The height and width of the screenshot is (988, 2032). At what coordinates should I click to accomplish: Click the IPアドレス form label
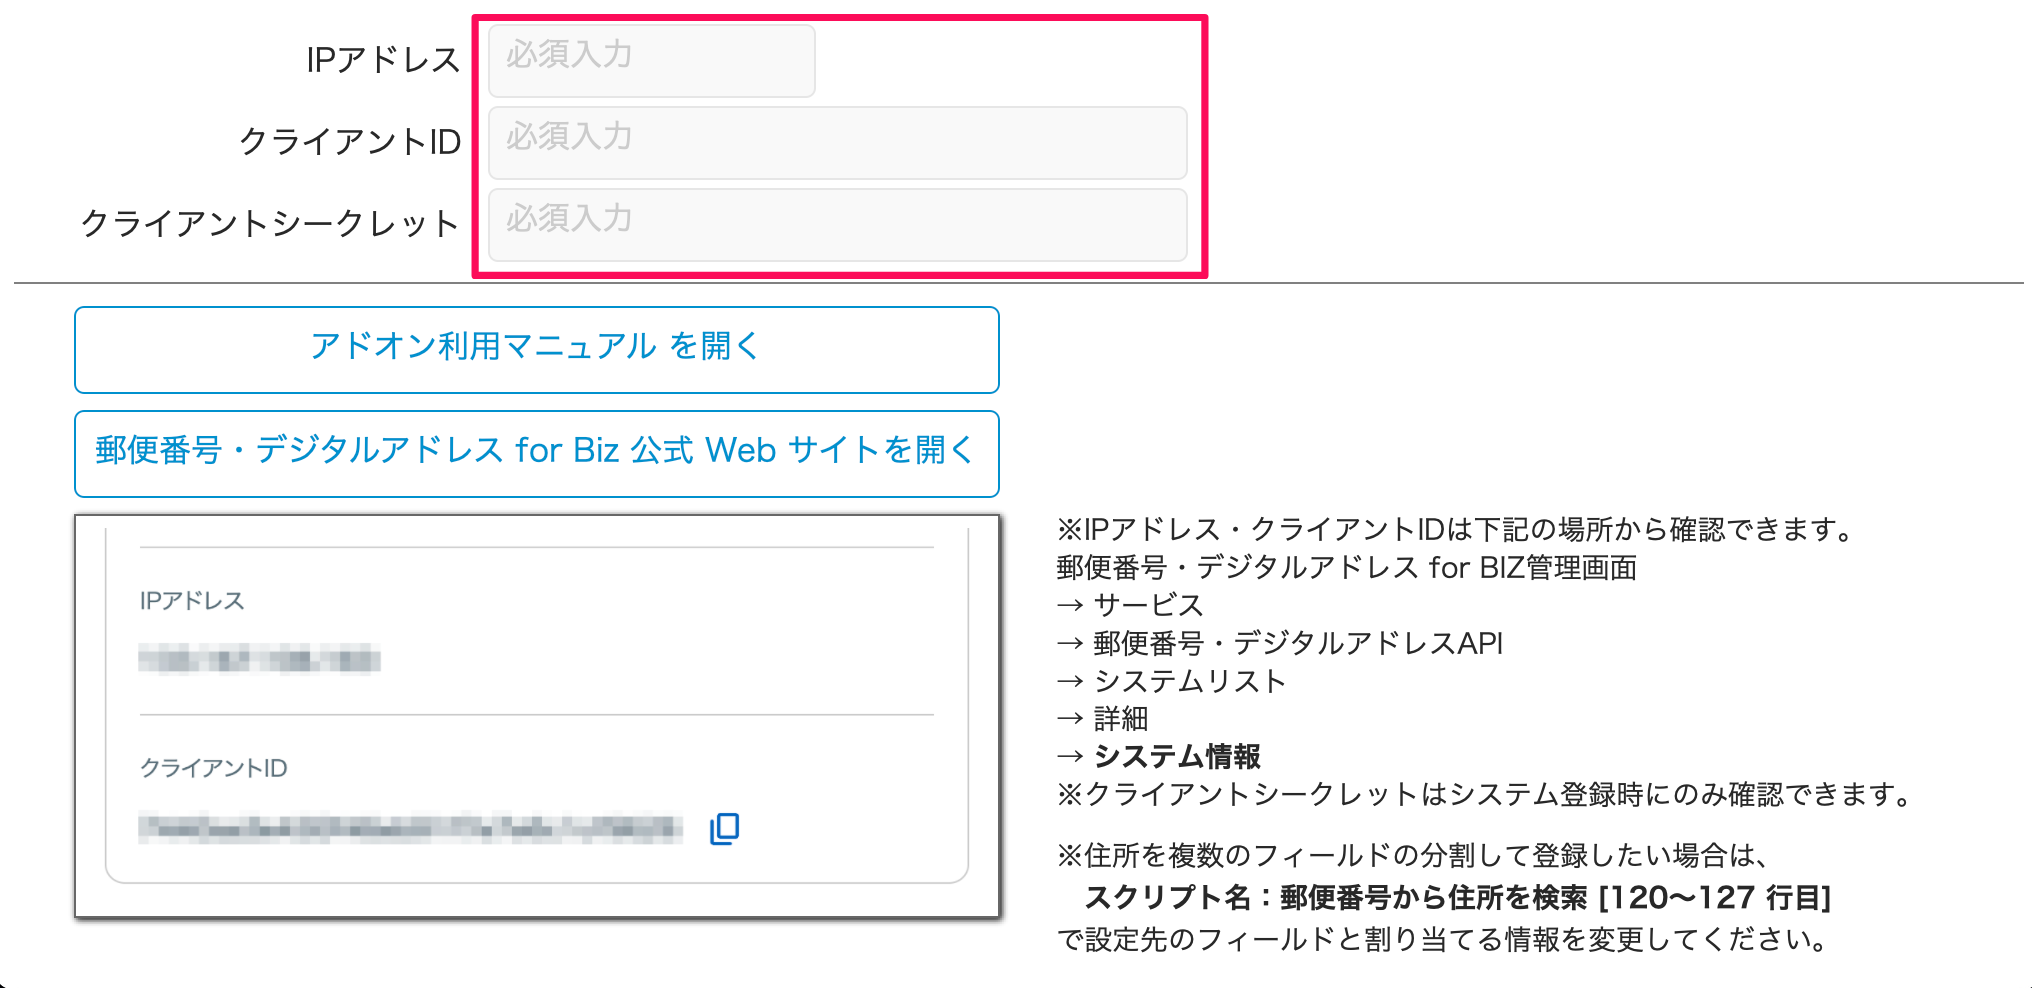click(x=383, y=60)
